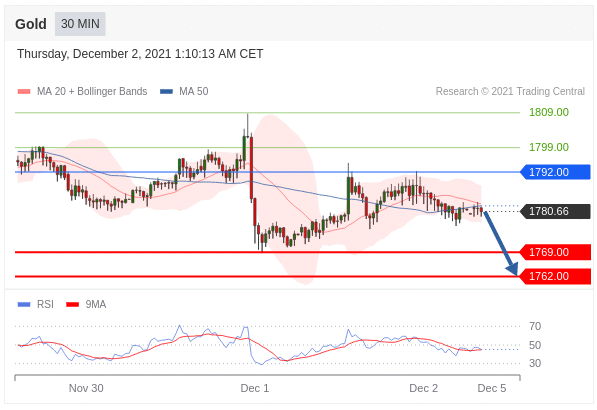
Task: Toggle the MA 20 + Bollinger Bands legend
Action: tap(82, 91)
